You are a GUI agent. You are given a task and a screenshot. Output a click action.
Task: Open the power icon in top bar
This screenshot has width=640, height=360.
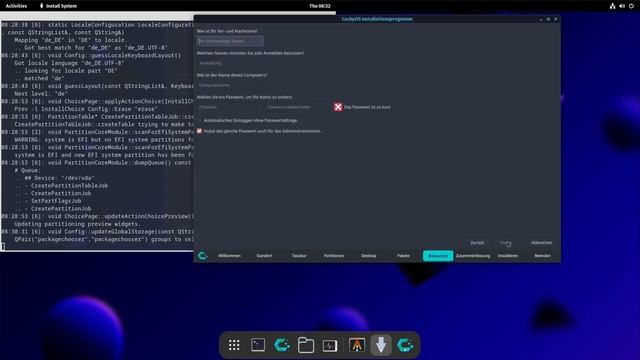pyautogui.click(x=631, y=6)
